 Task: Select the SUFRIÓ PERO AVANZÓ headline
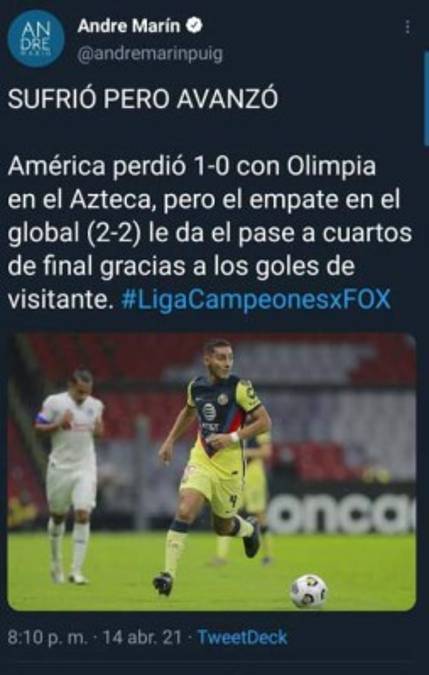143,100
